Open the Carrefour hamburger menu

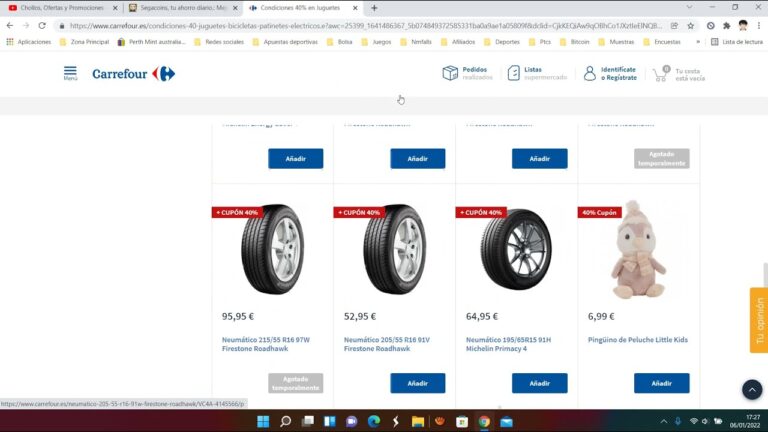pyautogui.click(x=70, y=73)
